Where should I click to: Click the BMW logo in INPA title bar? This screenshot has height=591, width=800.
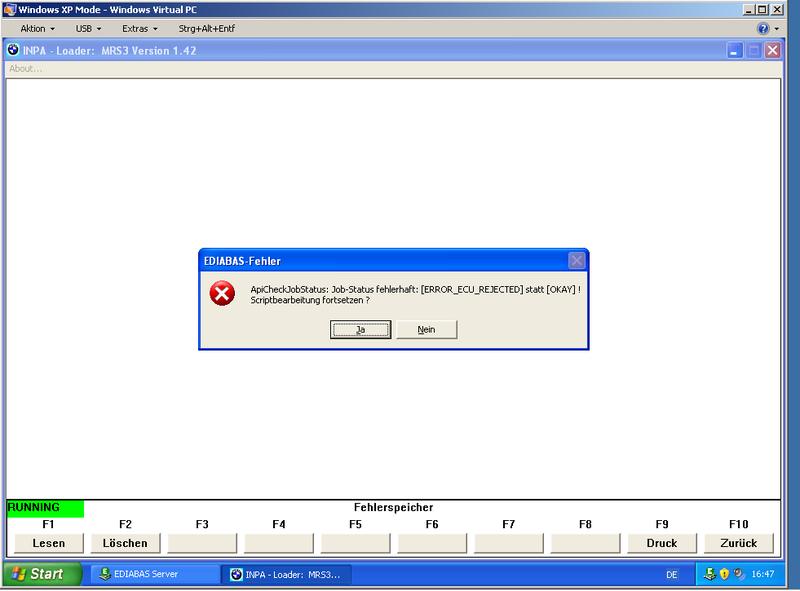click(x=13, y=50)
